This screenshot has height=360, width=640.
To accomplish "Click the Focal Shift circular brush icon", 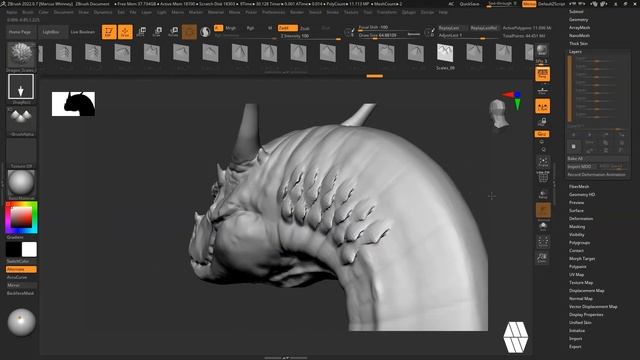I will [349, 31].
